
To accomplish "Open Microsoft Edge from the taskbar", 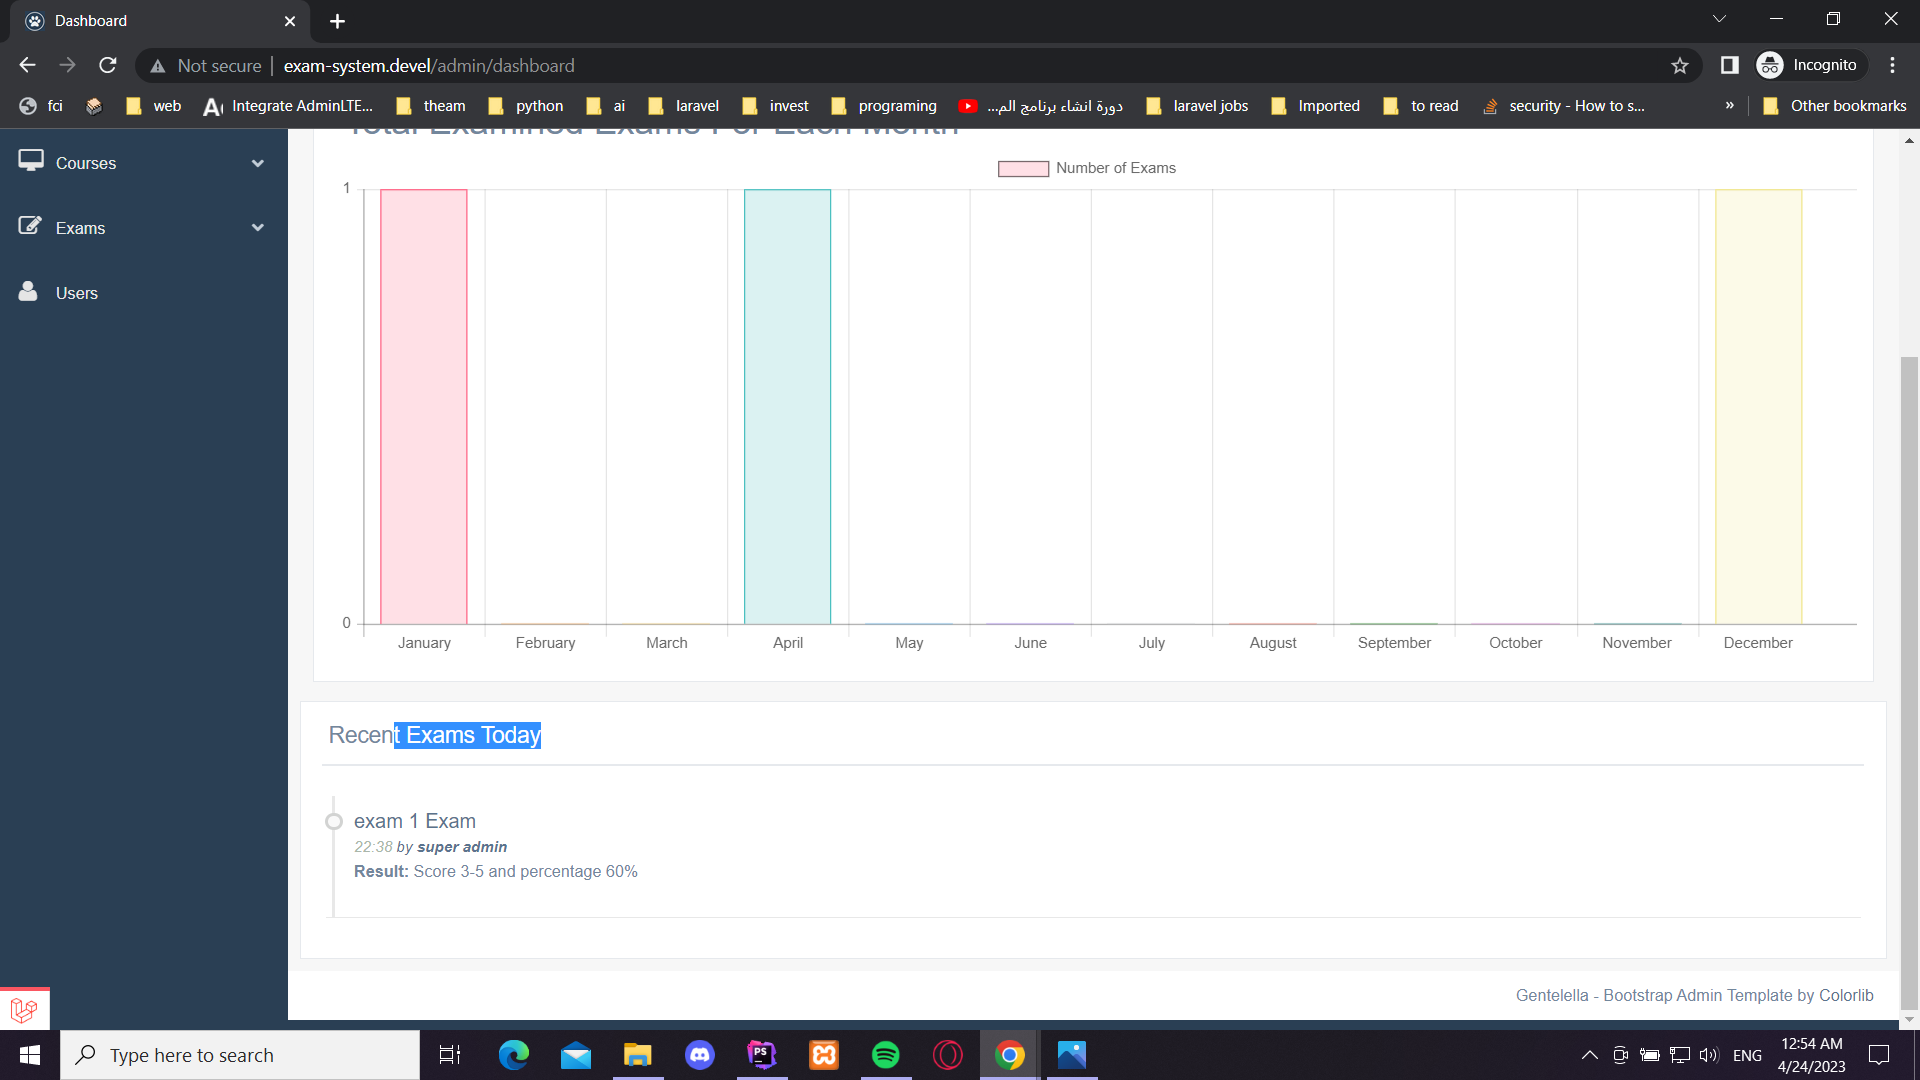I will click(x=514, y=1055).
